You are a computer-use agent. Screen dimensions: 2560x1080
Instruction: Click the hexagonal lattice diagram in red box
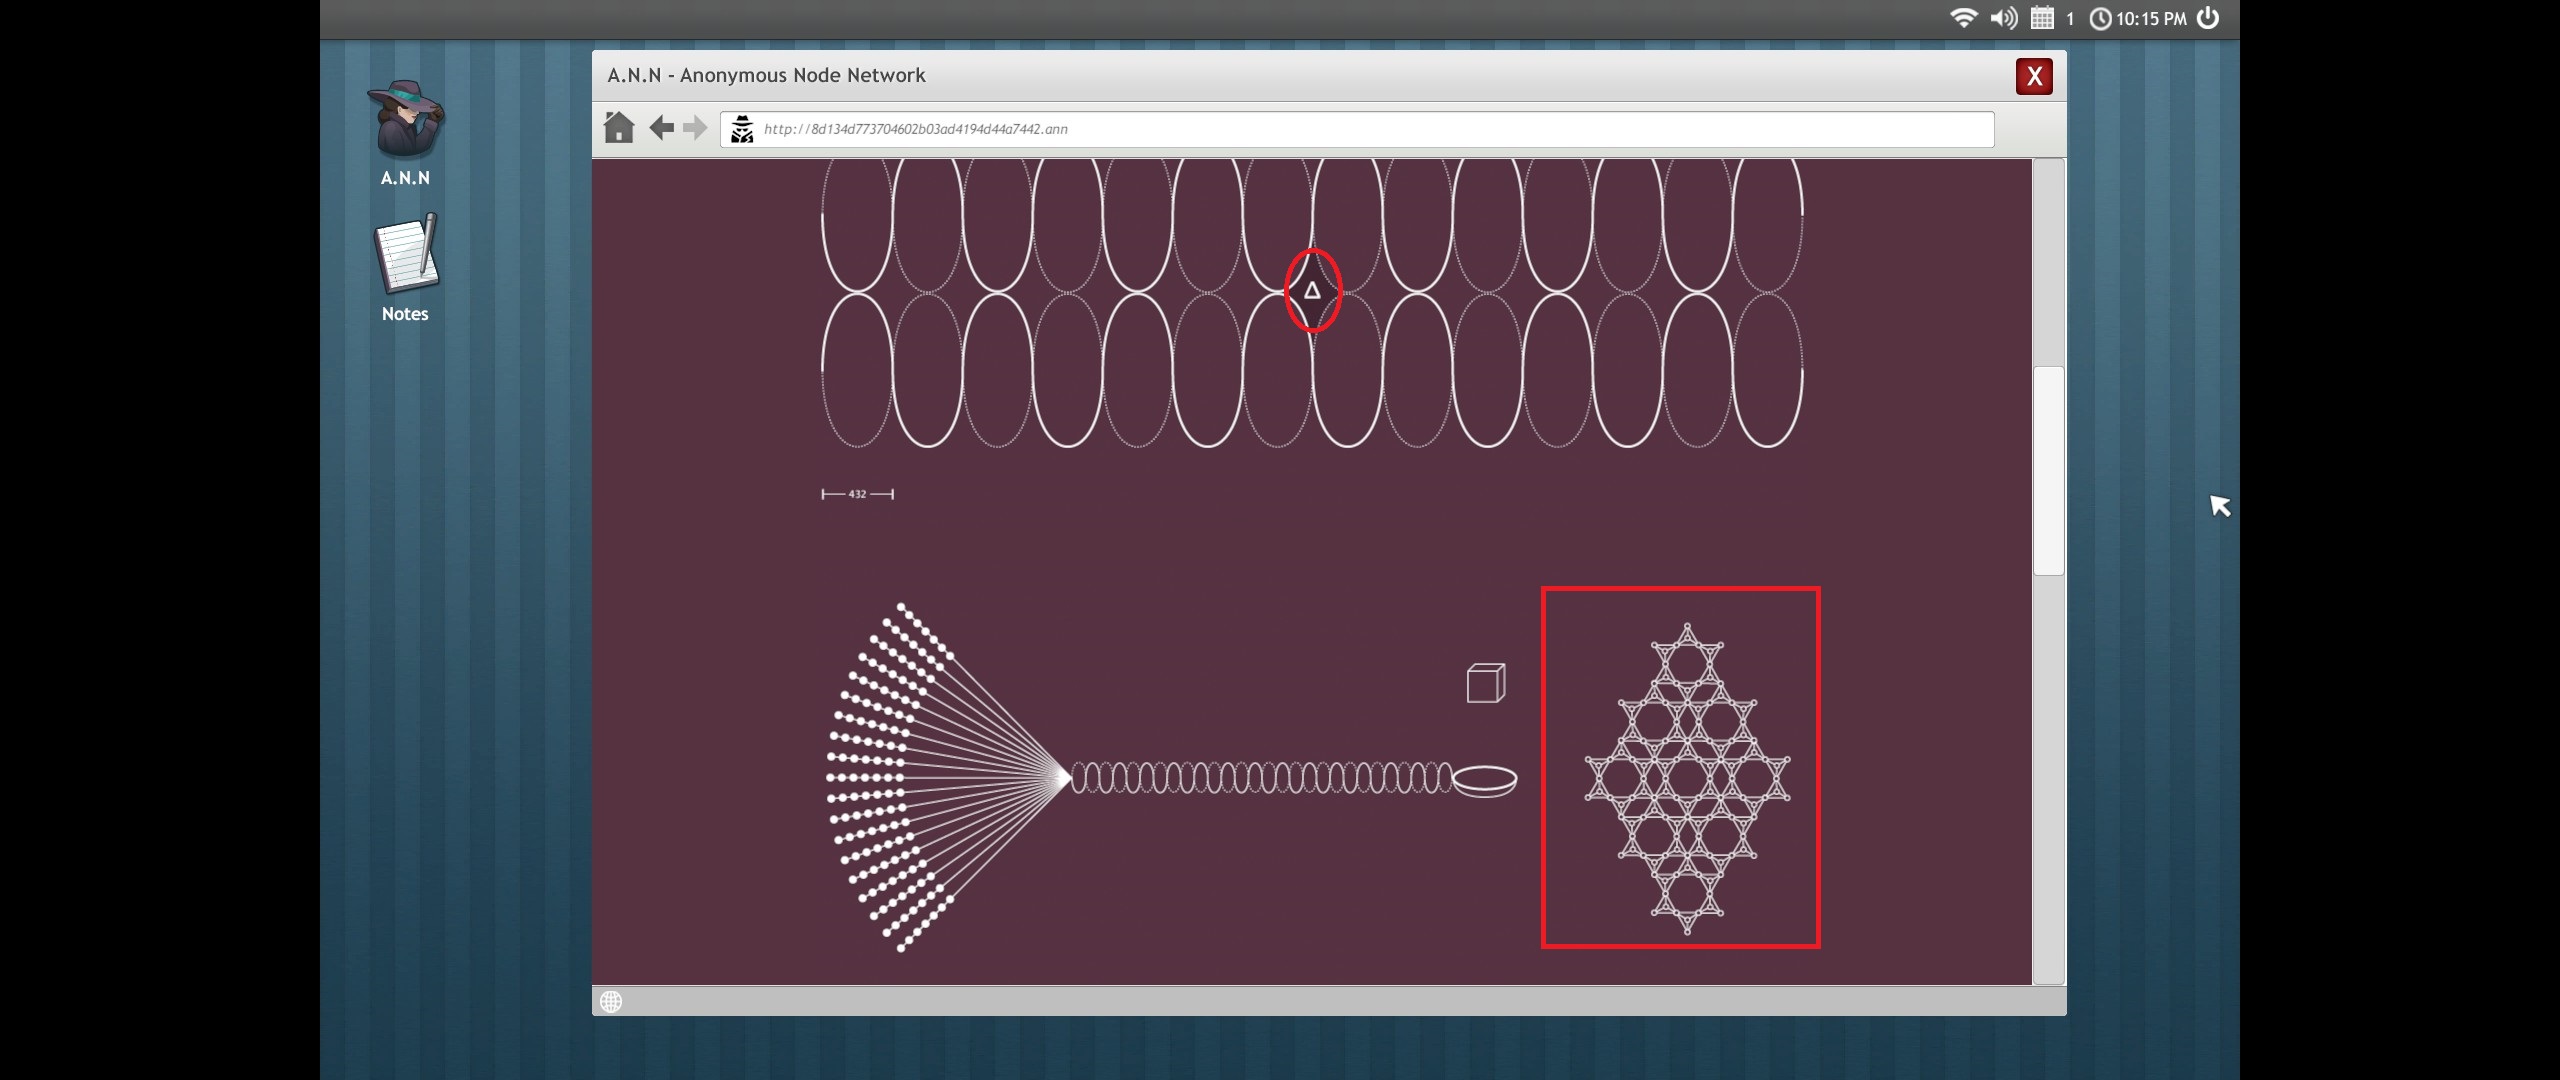(1686, 778)
